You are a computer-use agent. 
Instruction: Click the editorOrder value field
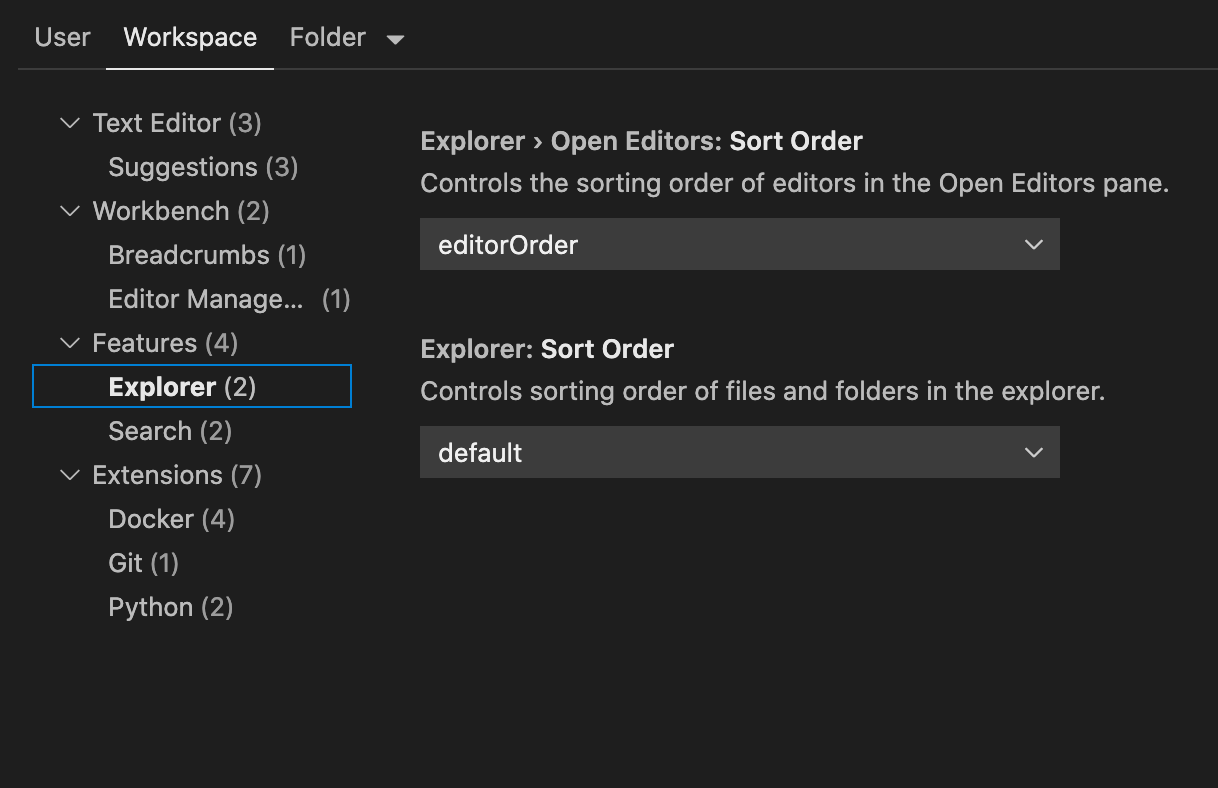[700, 244]
